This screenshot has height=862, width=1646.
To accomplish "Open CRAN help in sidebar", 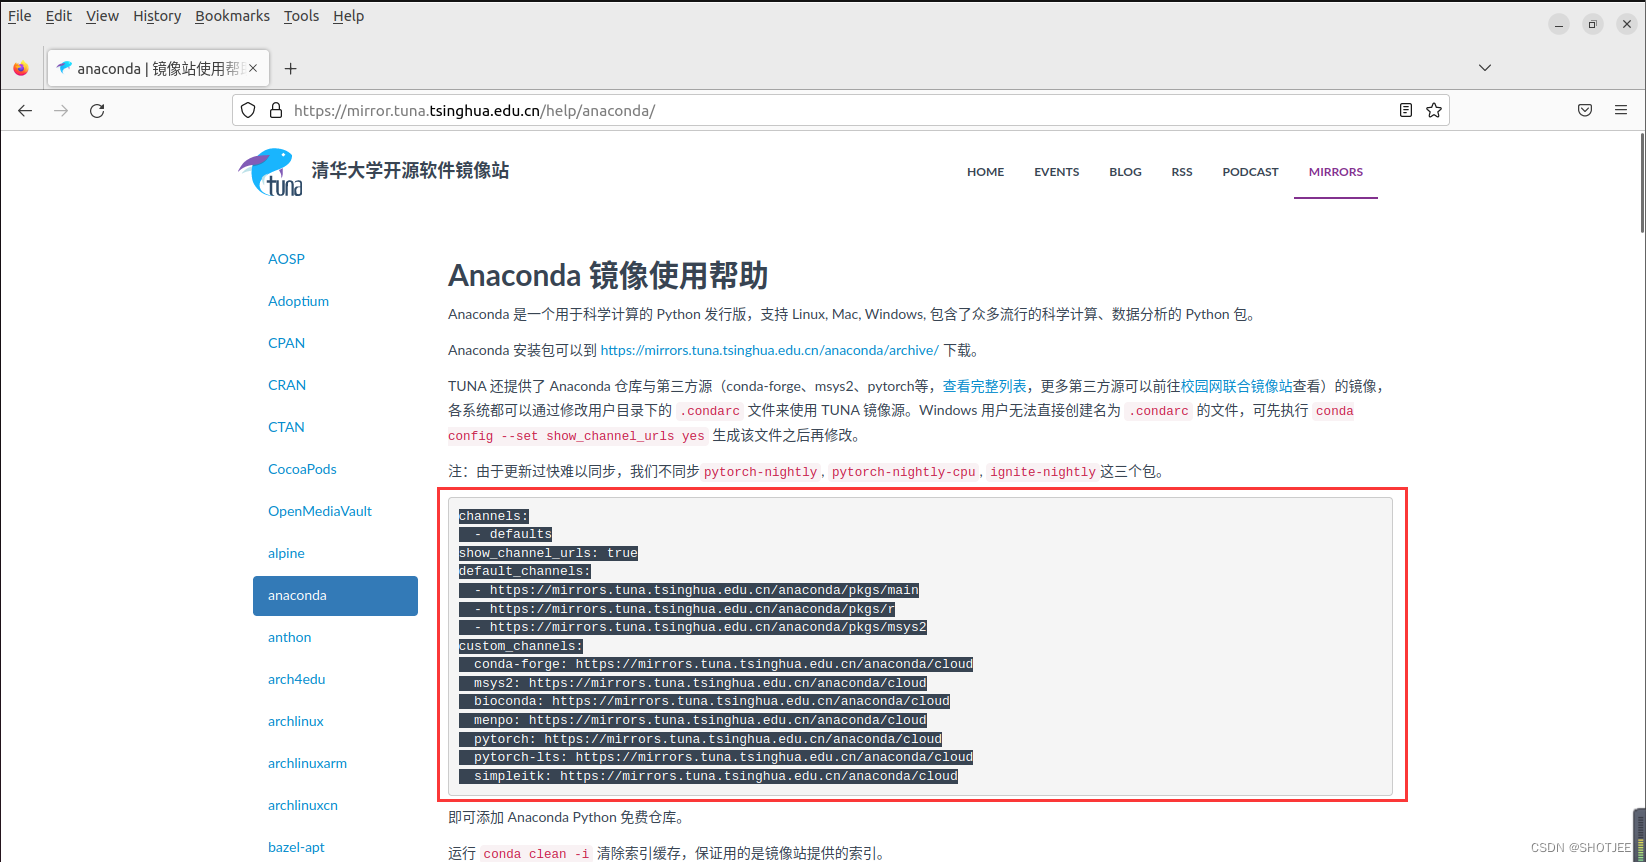I will pos(287,385).
